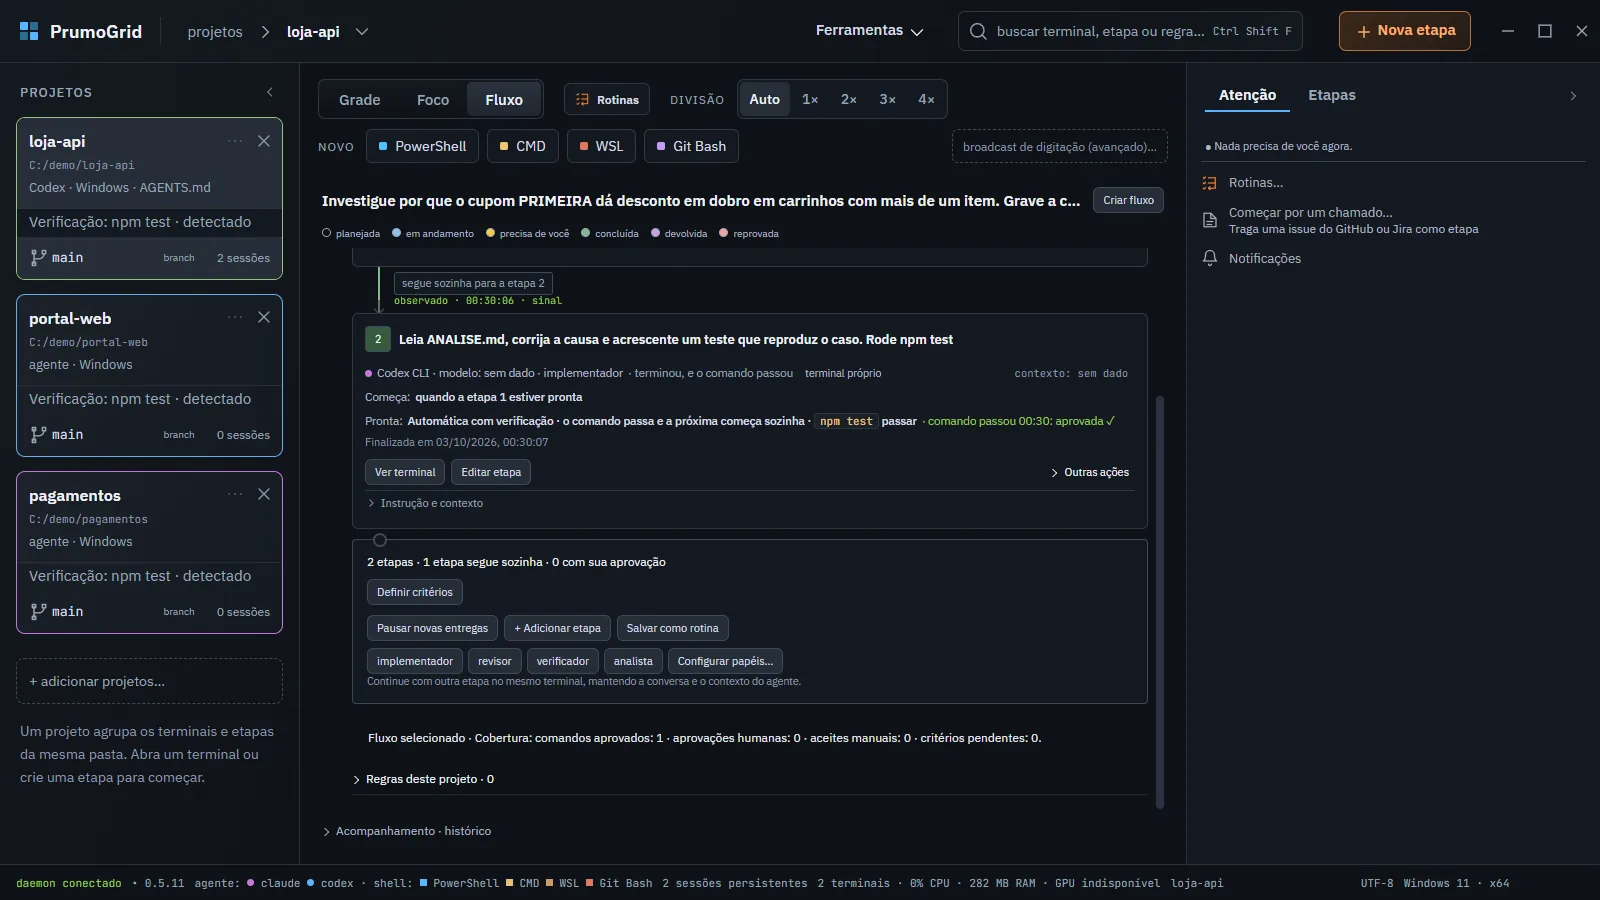This screenshot has width=1600, height=900.
Task: Expand Outras ações for step 2
Action: [x=1090, y=472]
